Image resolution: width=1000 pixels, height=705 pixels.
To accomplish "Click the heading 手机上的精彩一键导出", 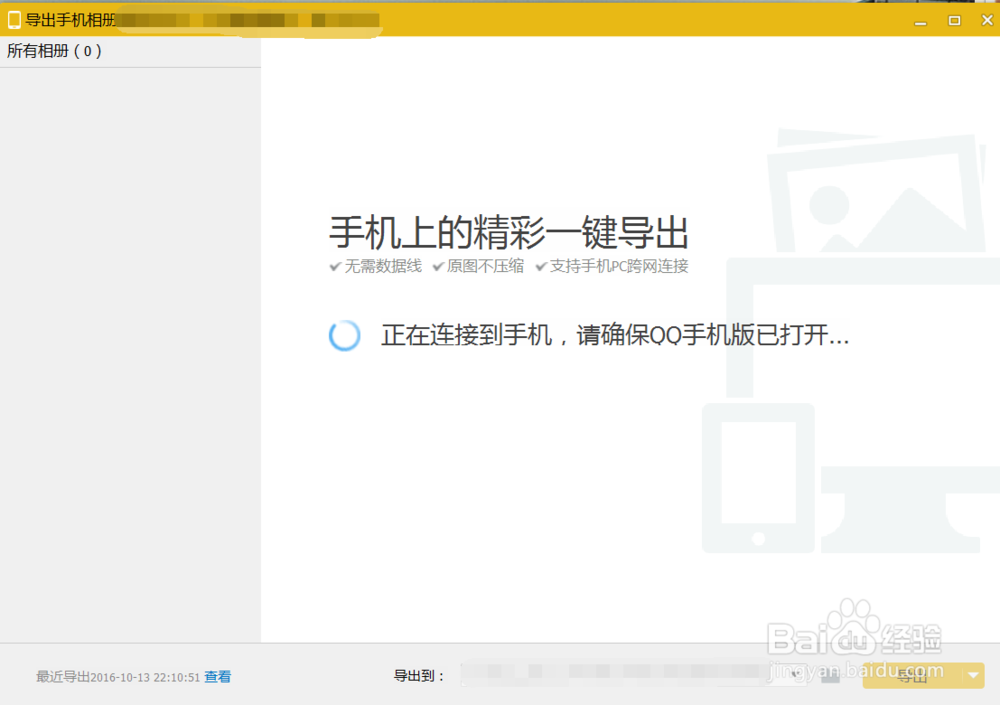I will (508, 232).
